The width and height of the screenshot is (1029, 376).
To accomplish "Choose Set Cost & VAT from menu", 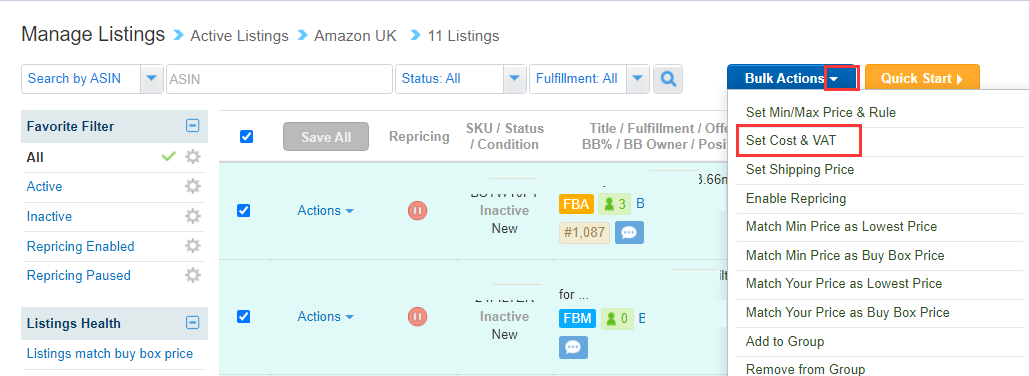I will (x=791, y=140).
